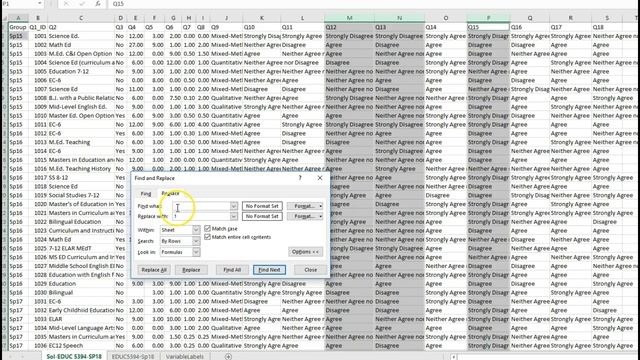
Task: Switch to the Find tab
Action: (x=146, y=193)
